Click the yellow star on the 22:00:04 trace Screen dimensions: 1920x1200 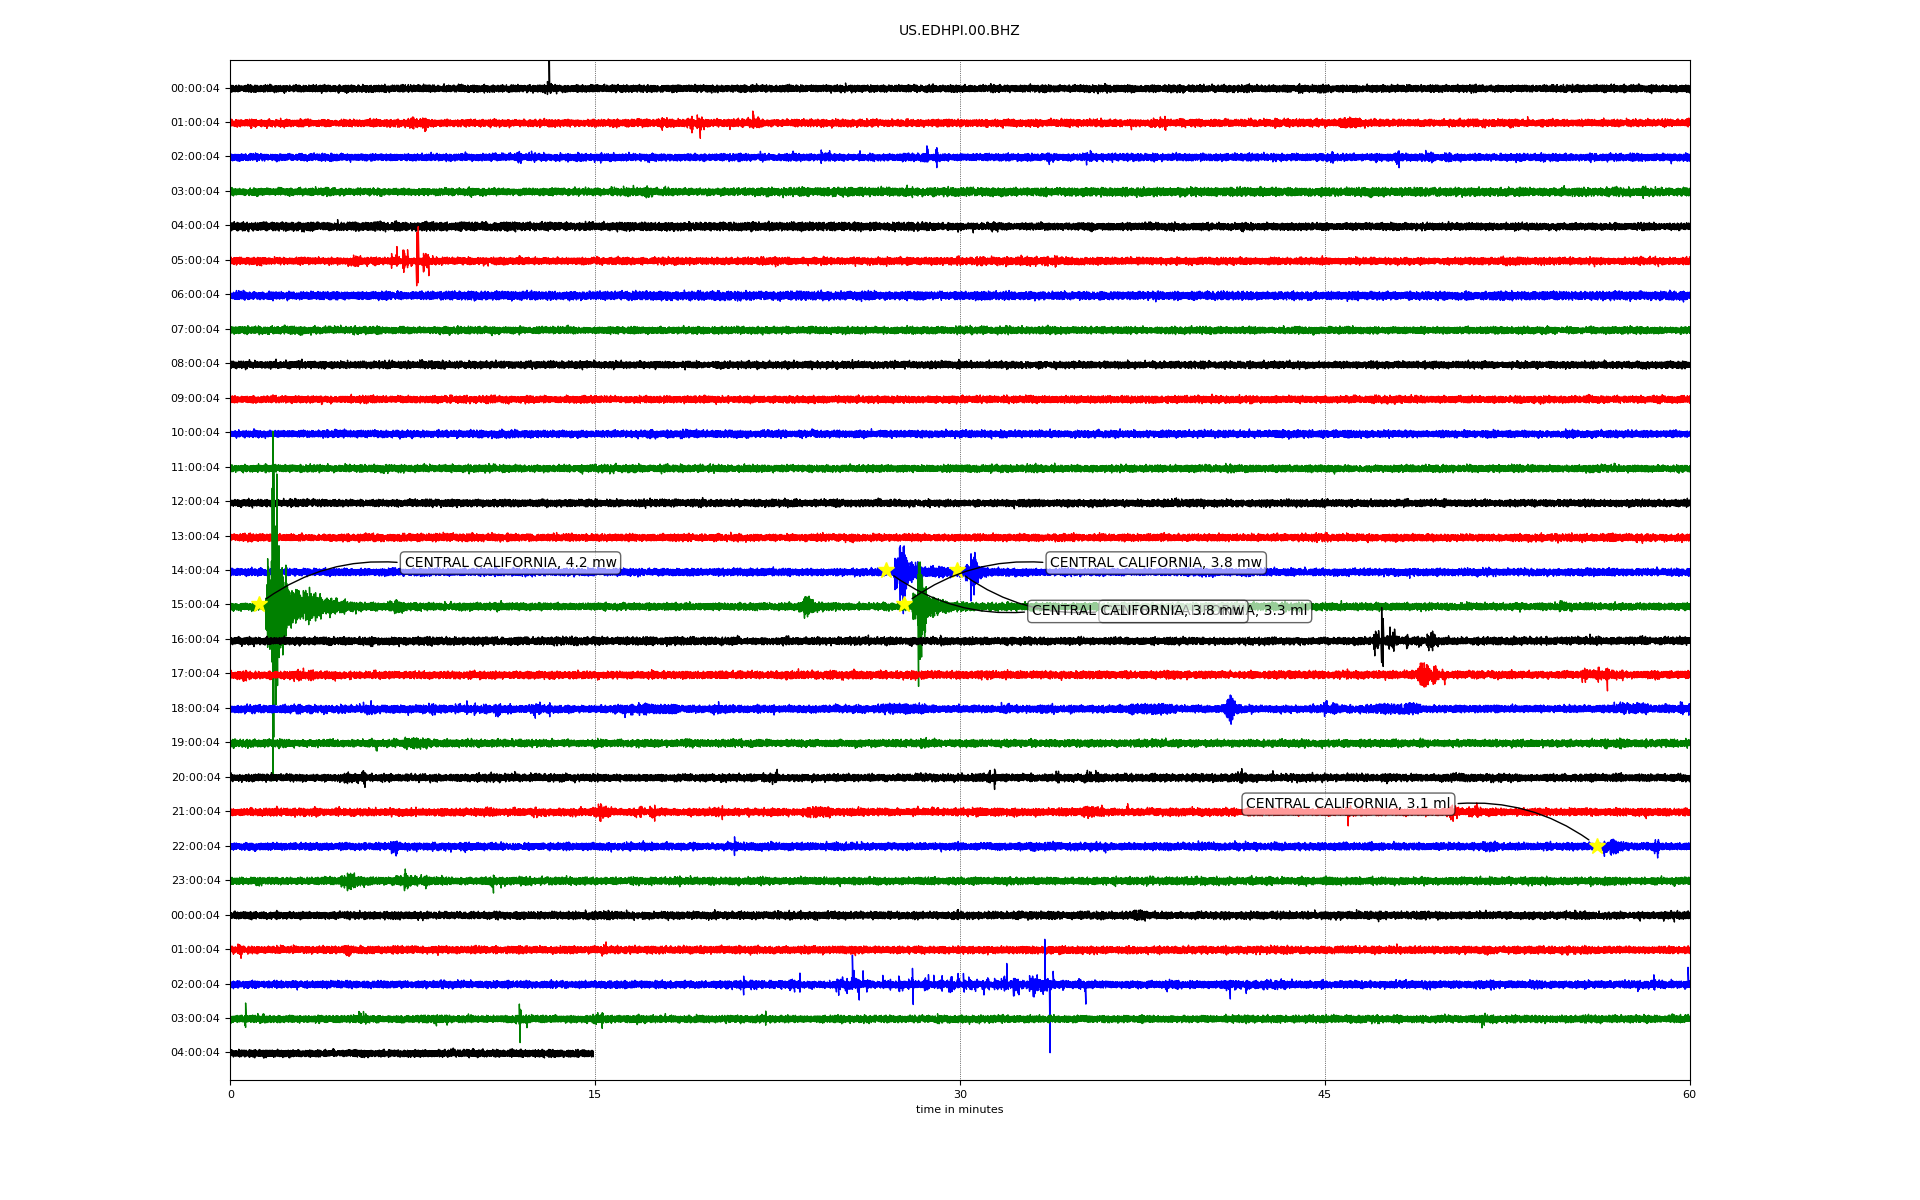pyautogui.click(x=1597, y=846)
